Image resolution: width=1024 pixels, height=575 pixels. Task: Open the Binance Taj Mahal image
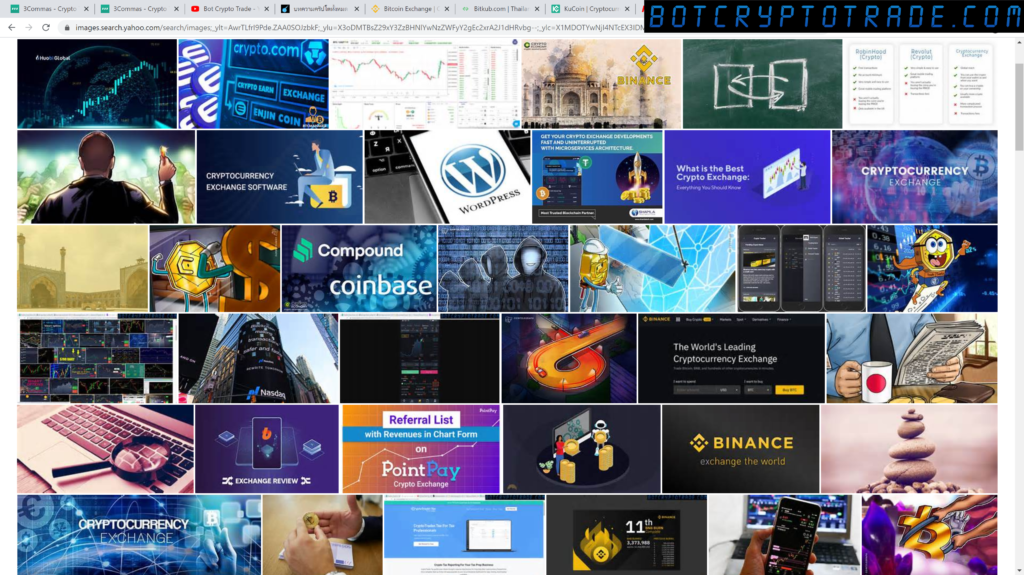[601, 84]
